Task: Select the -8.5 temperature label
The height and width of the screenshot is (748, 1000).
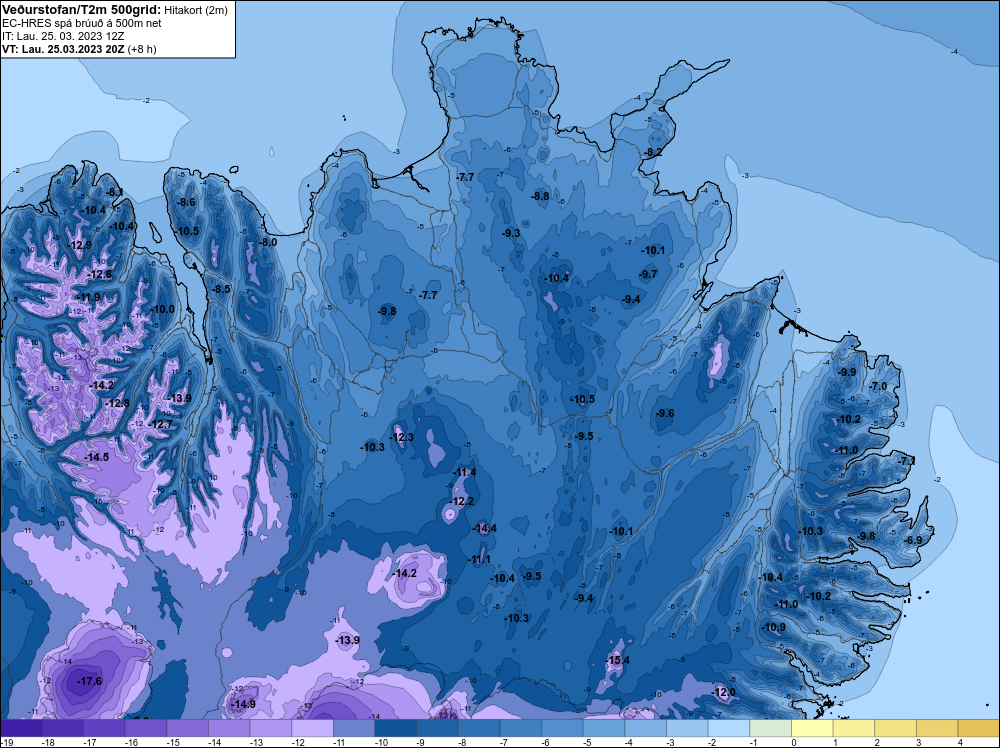Action: tap(221, 289)
